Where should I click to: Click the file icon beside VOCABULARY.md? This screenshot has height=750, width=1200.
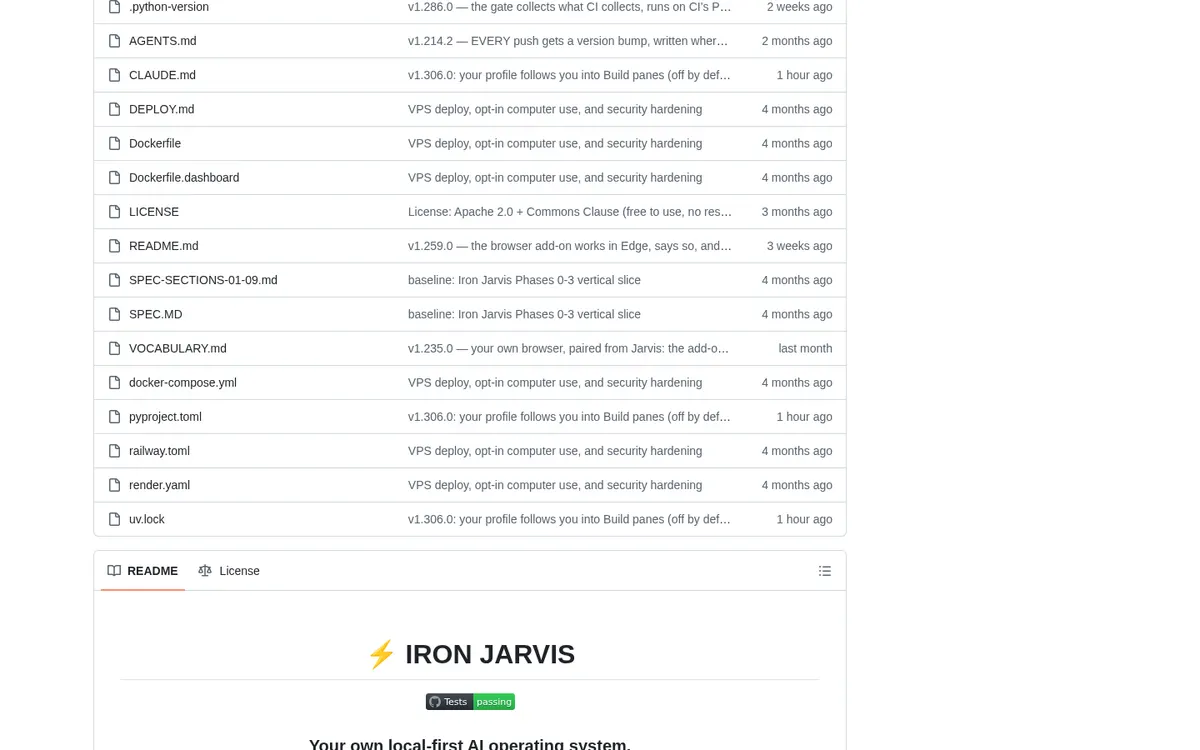(115, 348)
